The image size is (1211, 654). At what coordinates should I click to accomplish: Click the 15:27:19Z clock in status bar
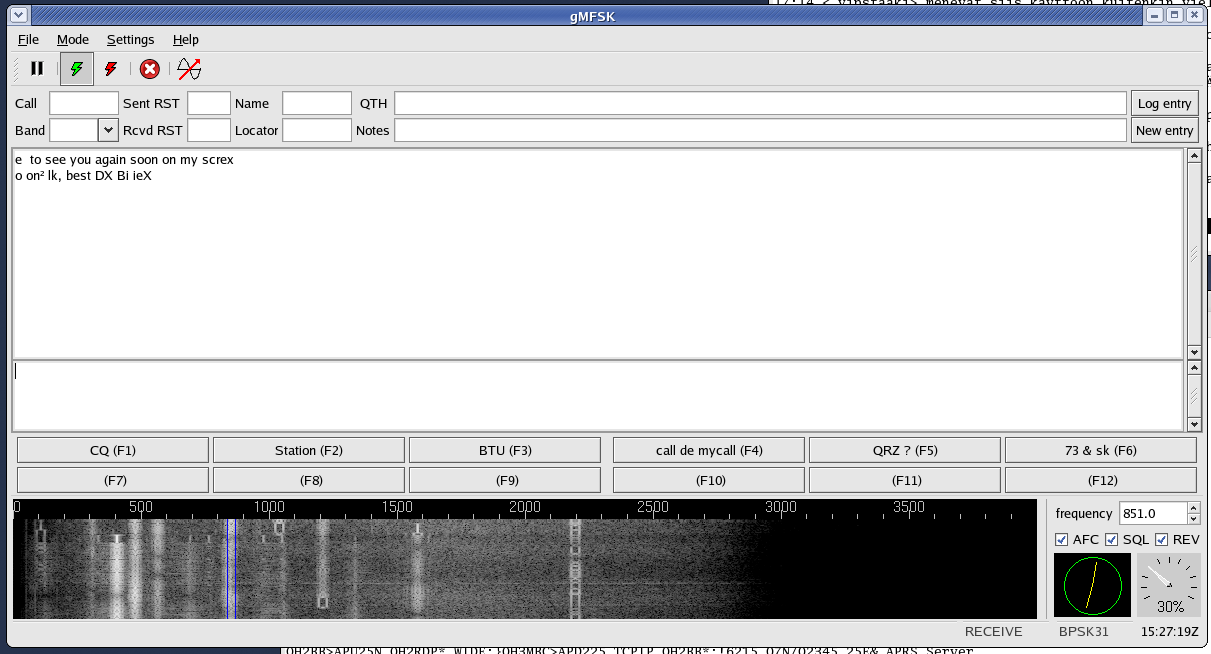coord(1169,631)
